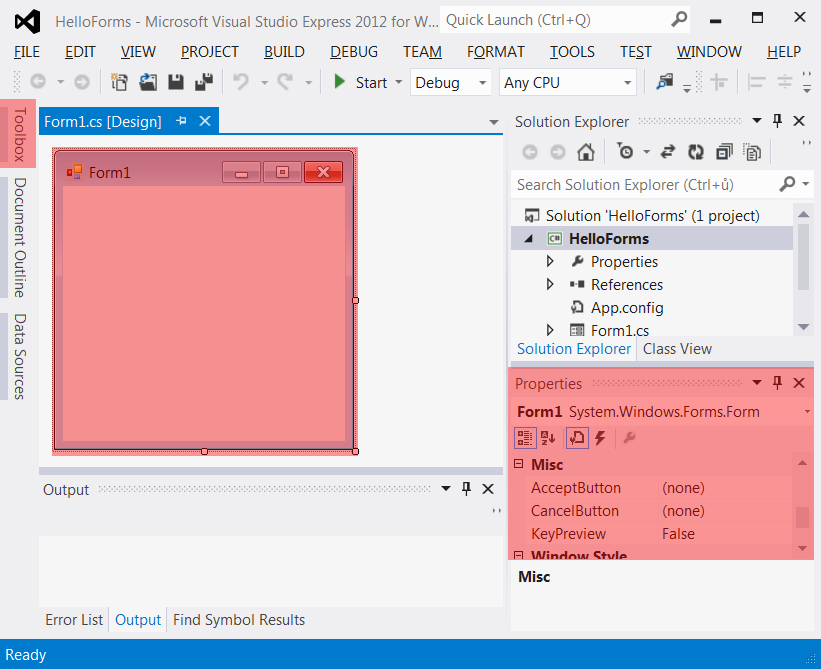Toggle the Categorized view in Properties

(525, 437)
